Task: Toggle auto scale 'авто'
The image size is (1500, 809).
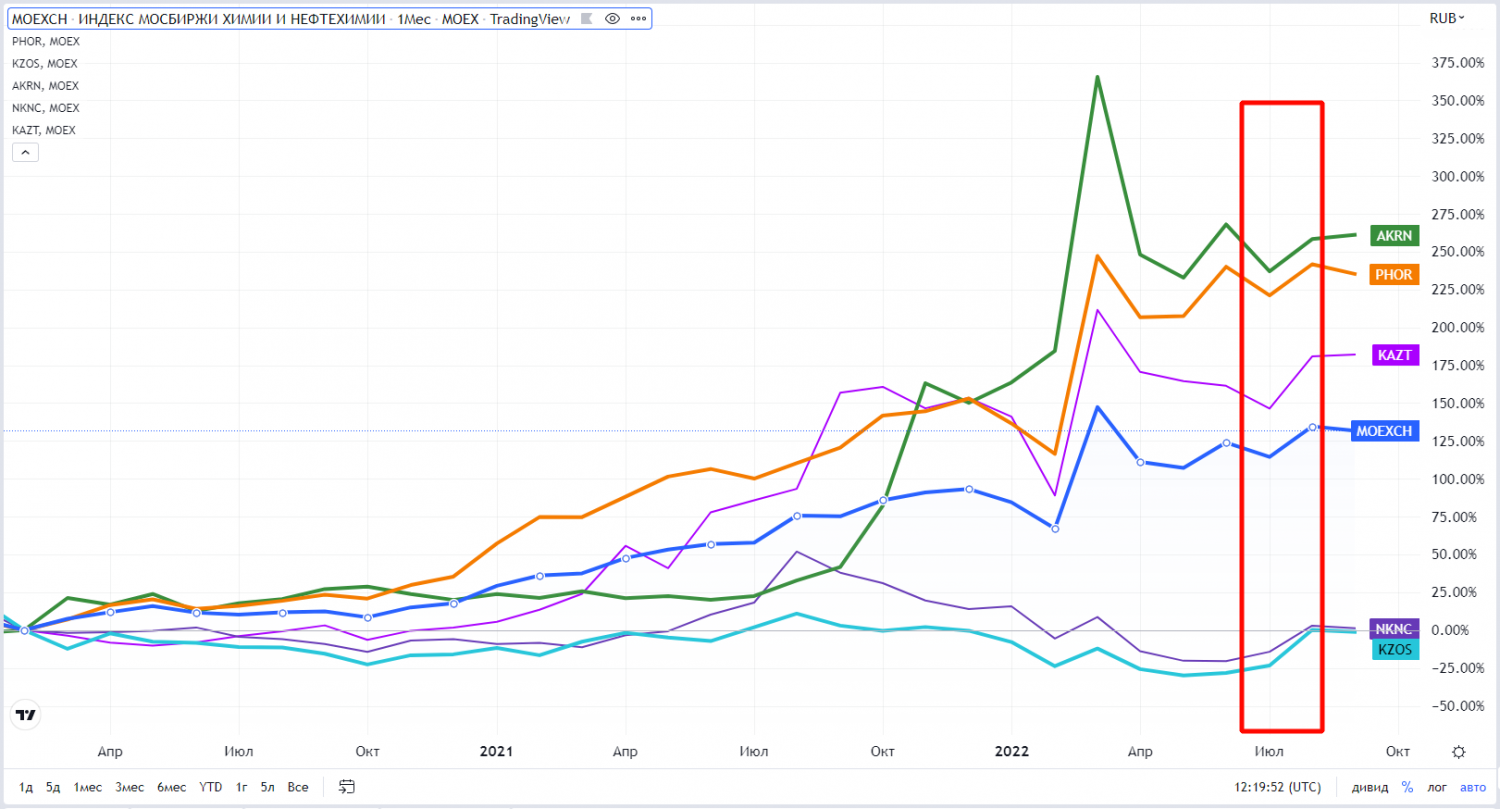Action: [1473, 787]
